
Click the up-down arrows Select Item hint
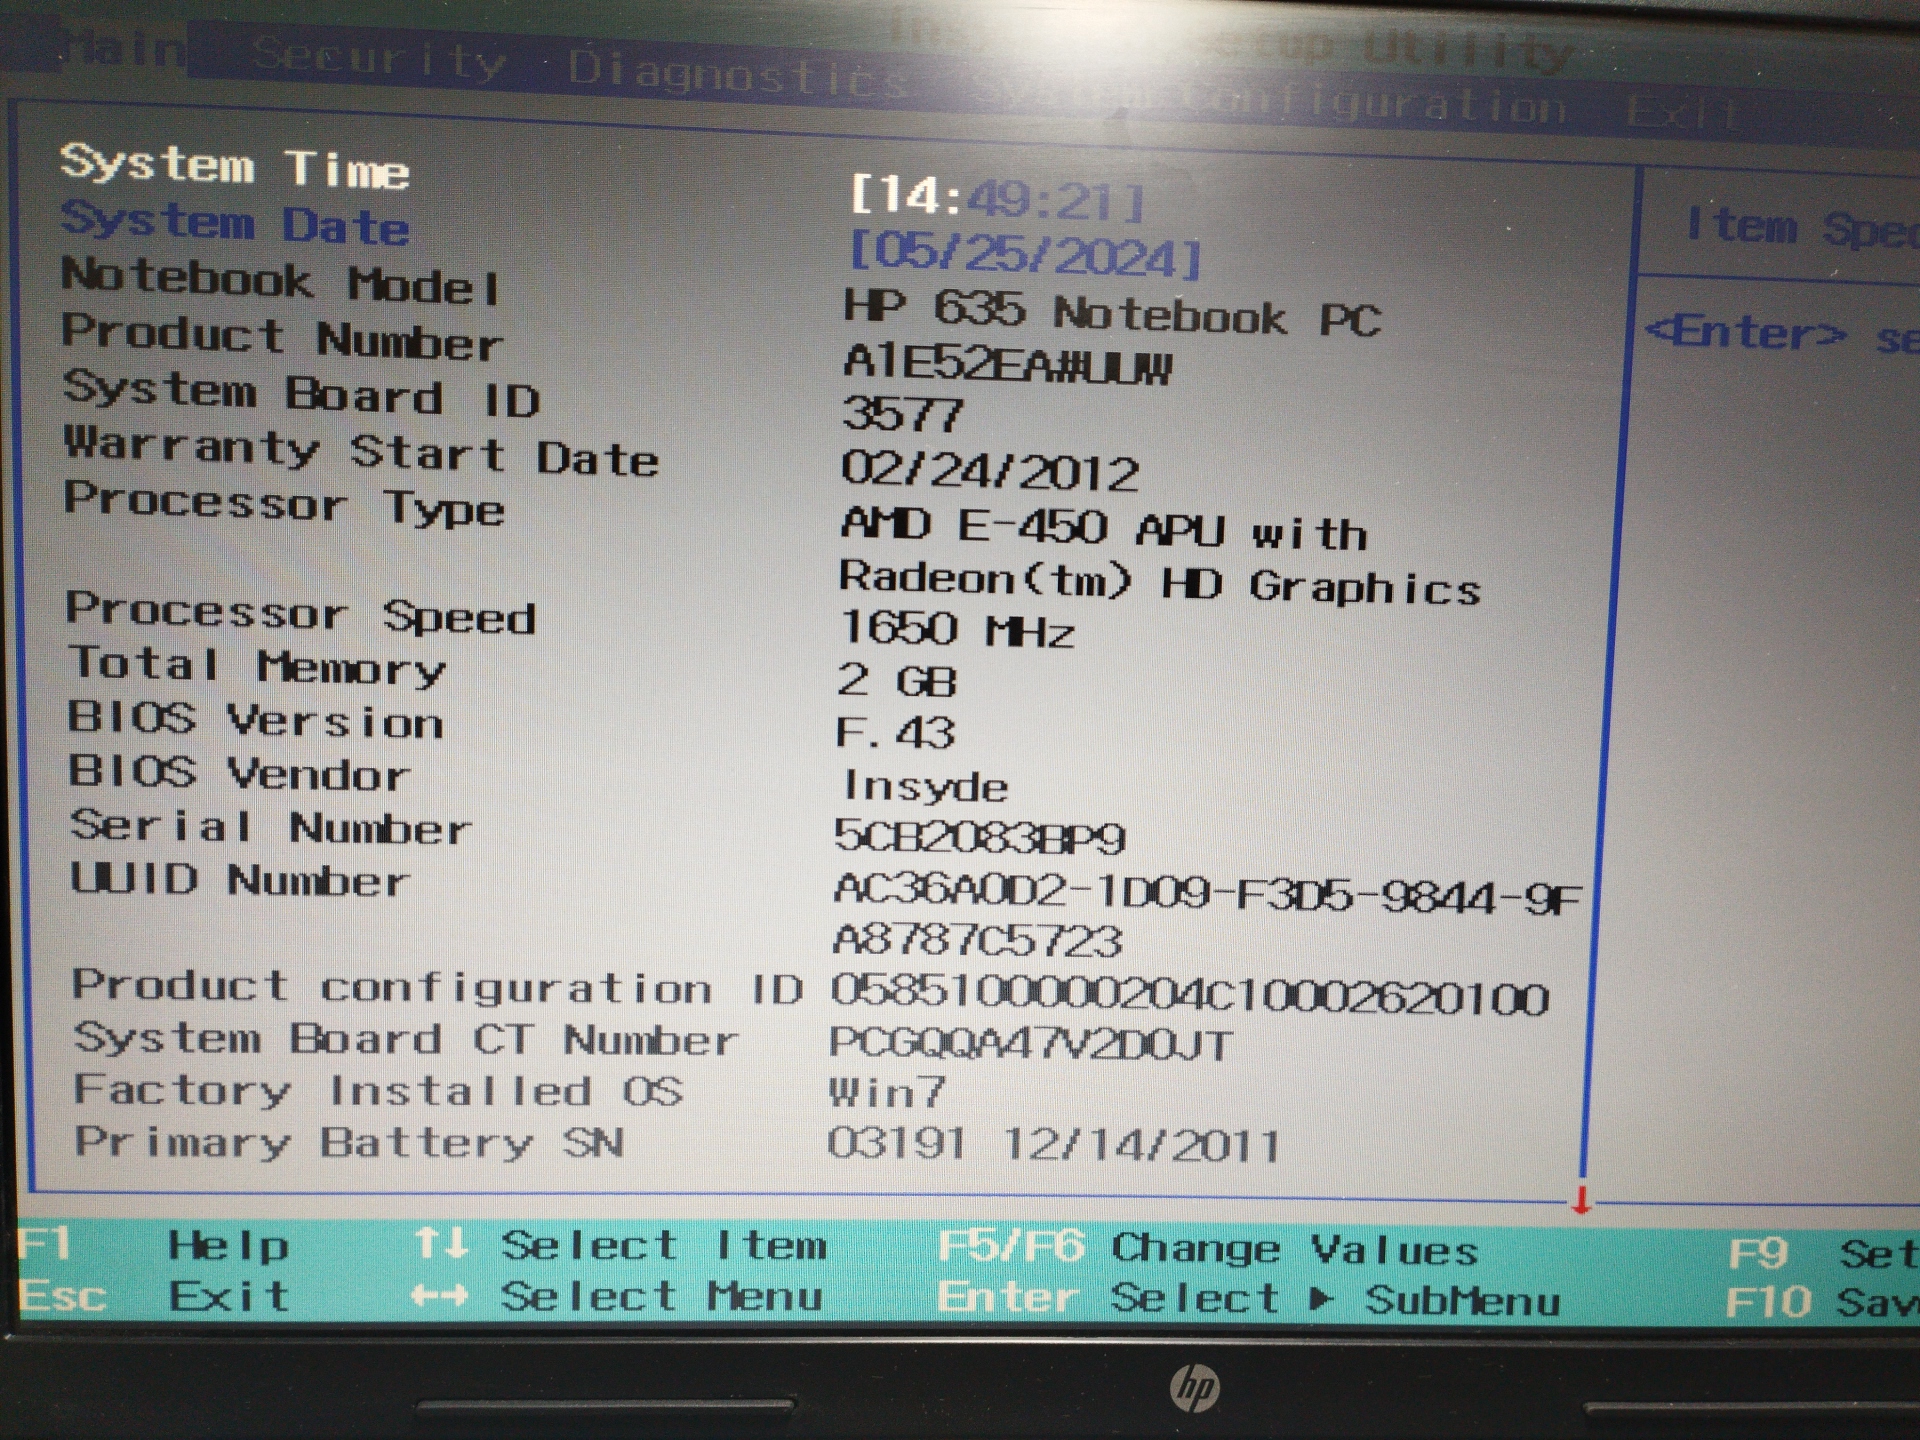[x=620, y=1245]
